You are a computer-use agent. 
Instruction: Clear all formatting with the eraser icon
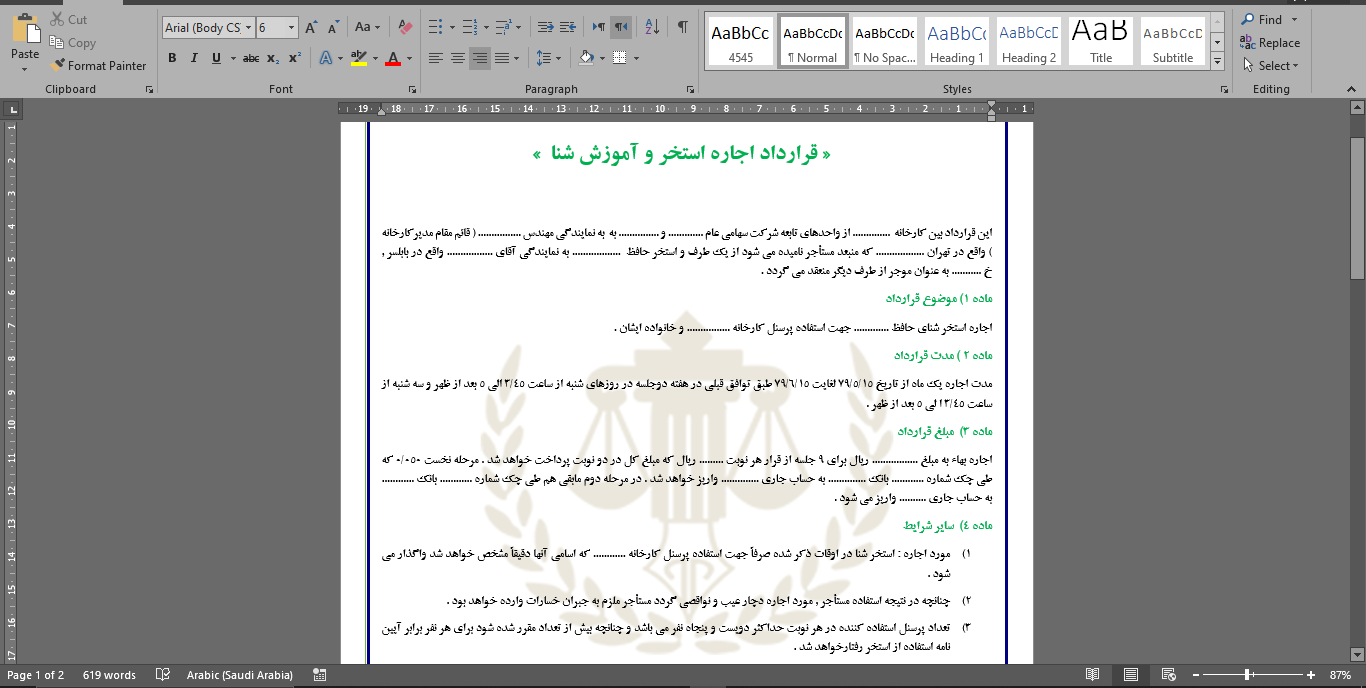404,27
